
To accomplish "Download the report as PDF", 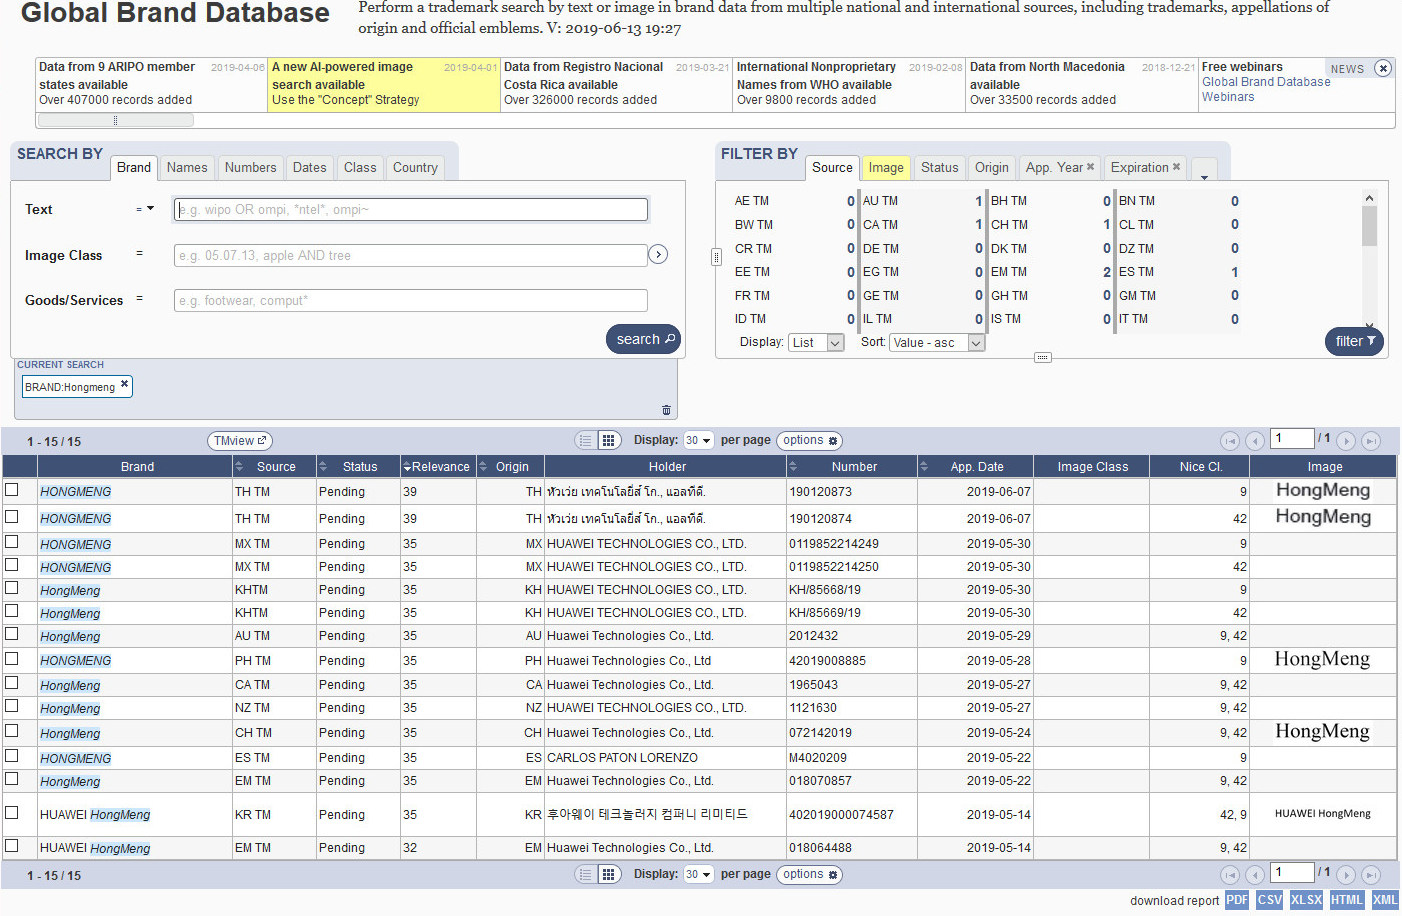I will (1237, 900).
